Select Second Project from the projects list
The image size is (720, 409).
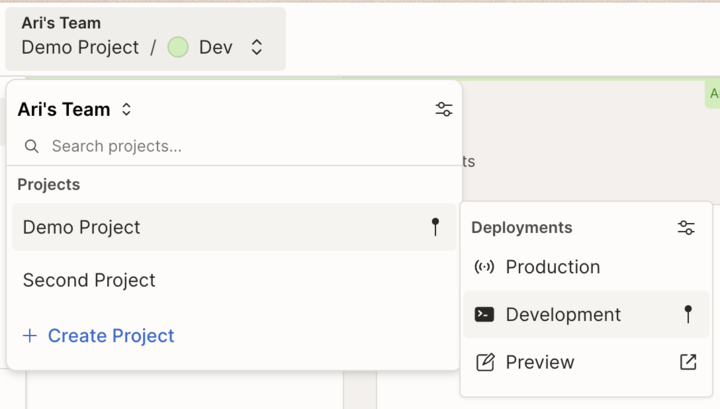(89, 280)
